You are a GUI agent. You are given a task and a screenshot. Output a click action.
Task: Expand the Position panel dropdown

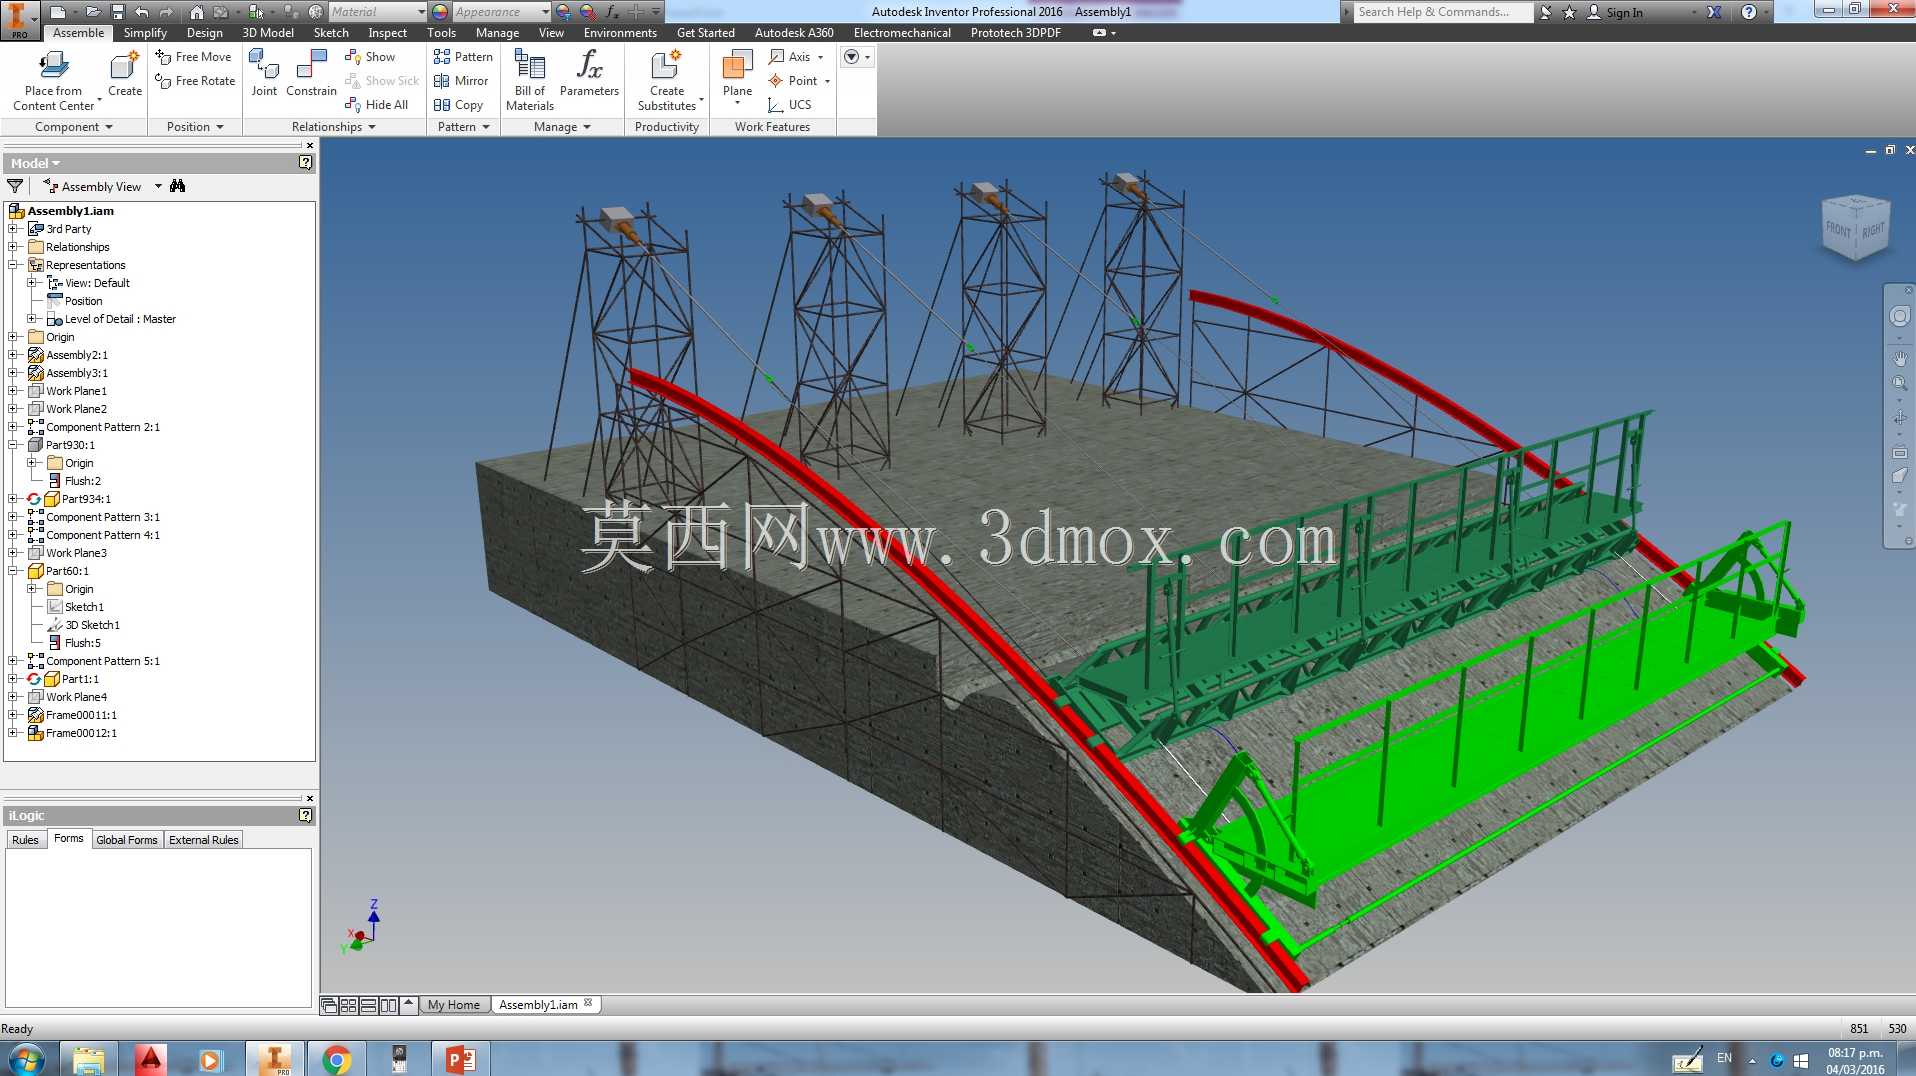[195, 127]
